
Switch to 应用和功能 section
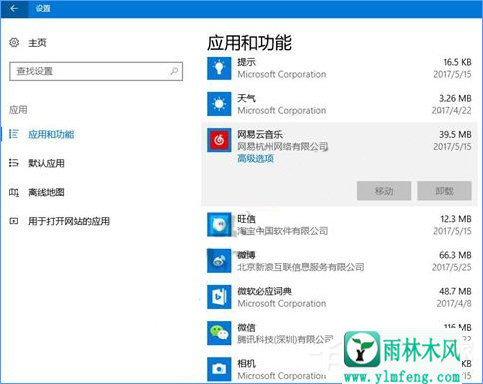click(51, 134)
